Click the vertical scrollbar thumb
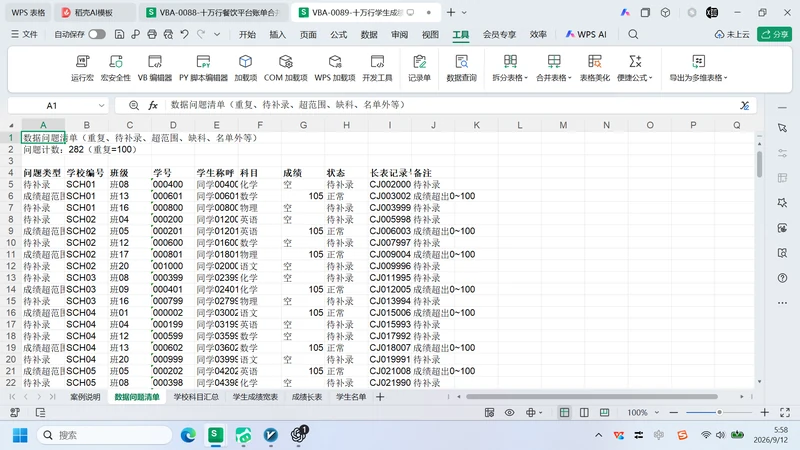Viewport: 800px width, 450px height. click(760, 164)
